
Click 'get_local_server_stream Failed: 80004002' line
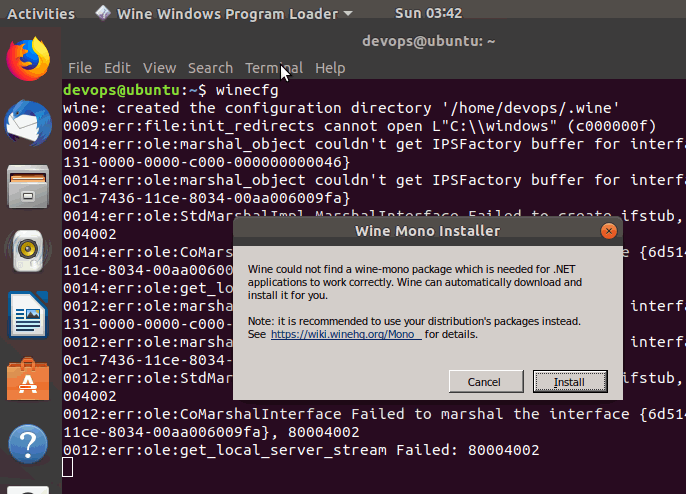coord(301,450)
